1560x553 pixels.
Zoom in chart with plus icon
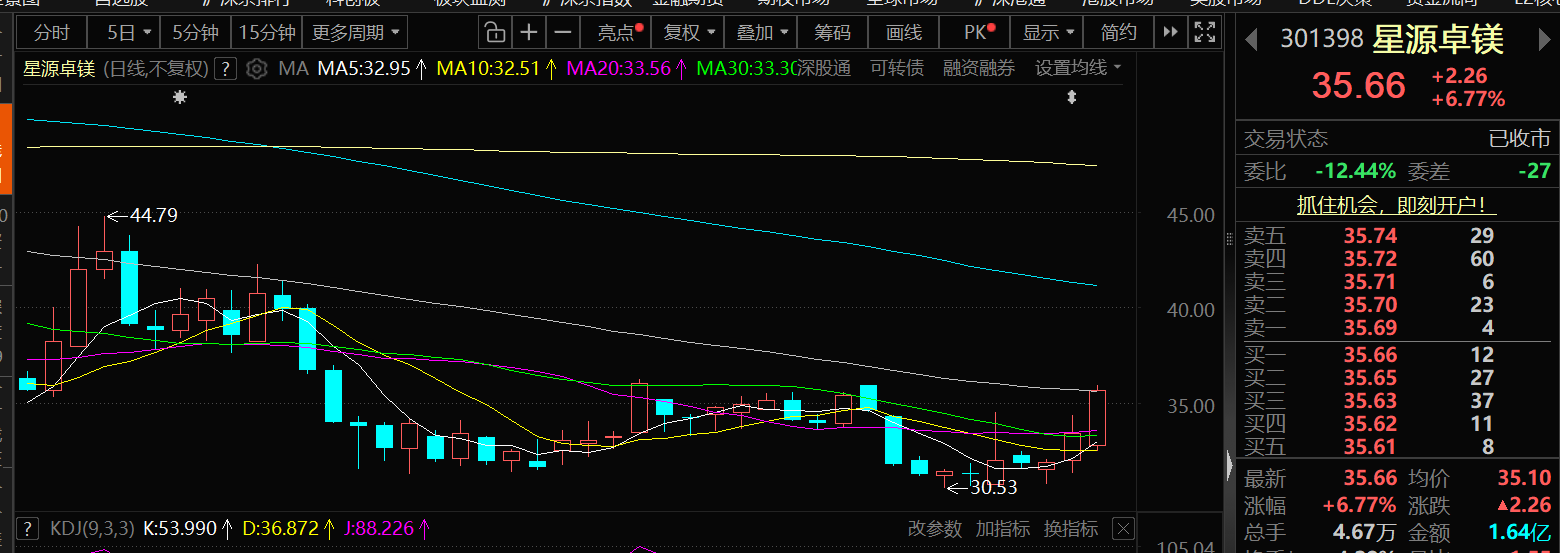529,33
